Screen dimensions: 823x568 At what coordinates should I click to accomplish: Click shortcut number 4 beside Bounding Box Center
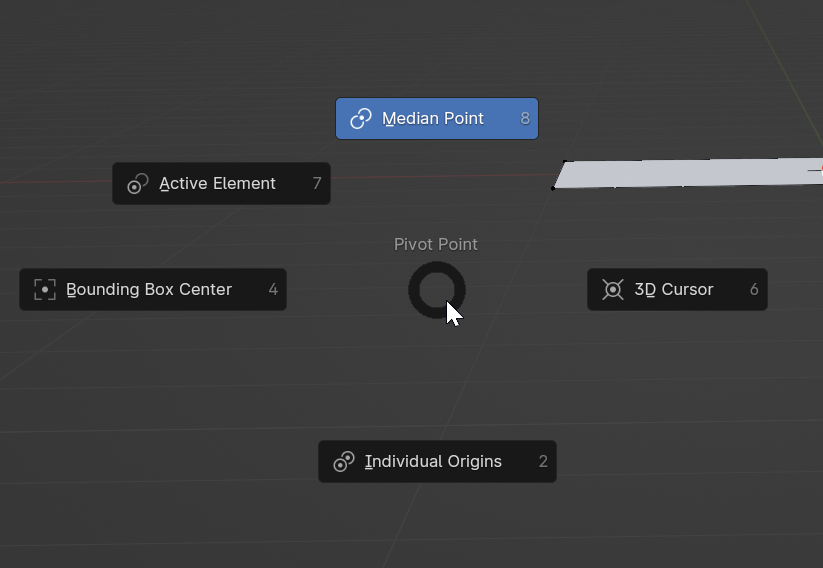click(273, 290)
